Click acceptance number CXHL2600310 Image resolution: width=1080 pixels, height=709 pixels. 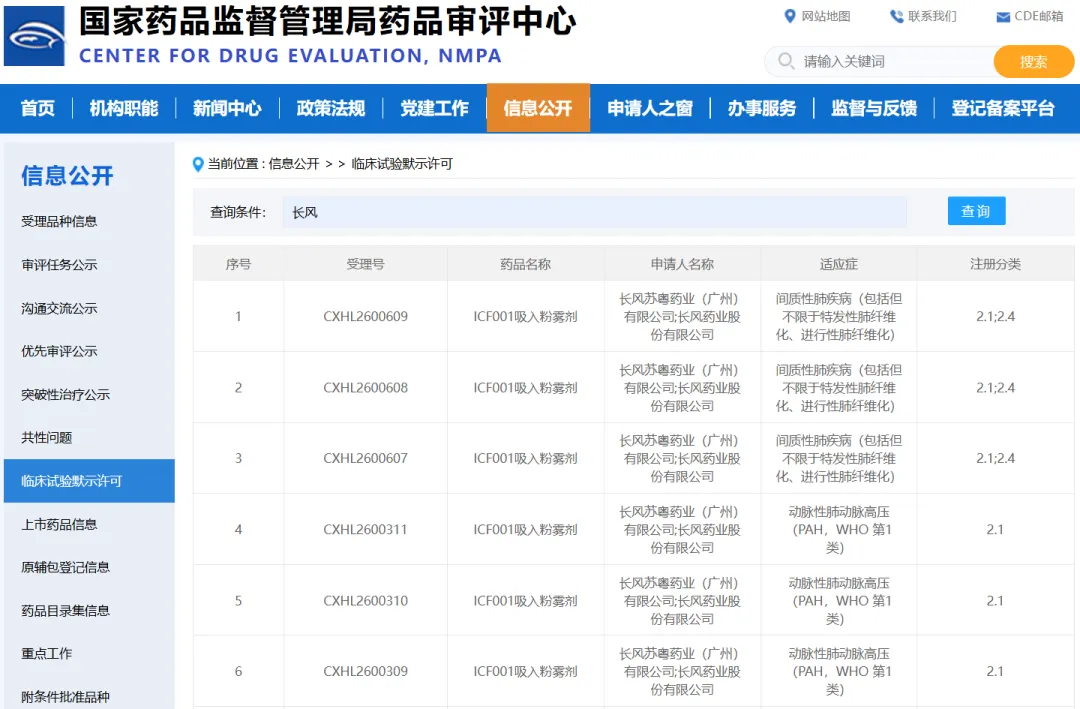[x=366, y=601]
